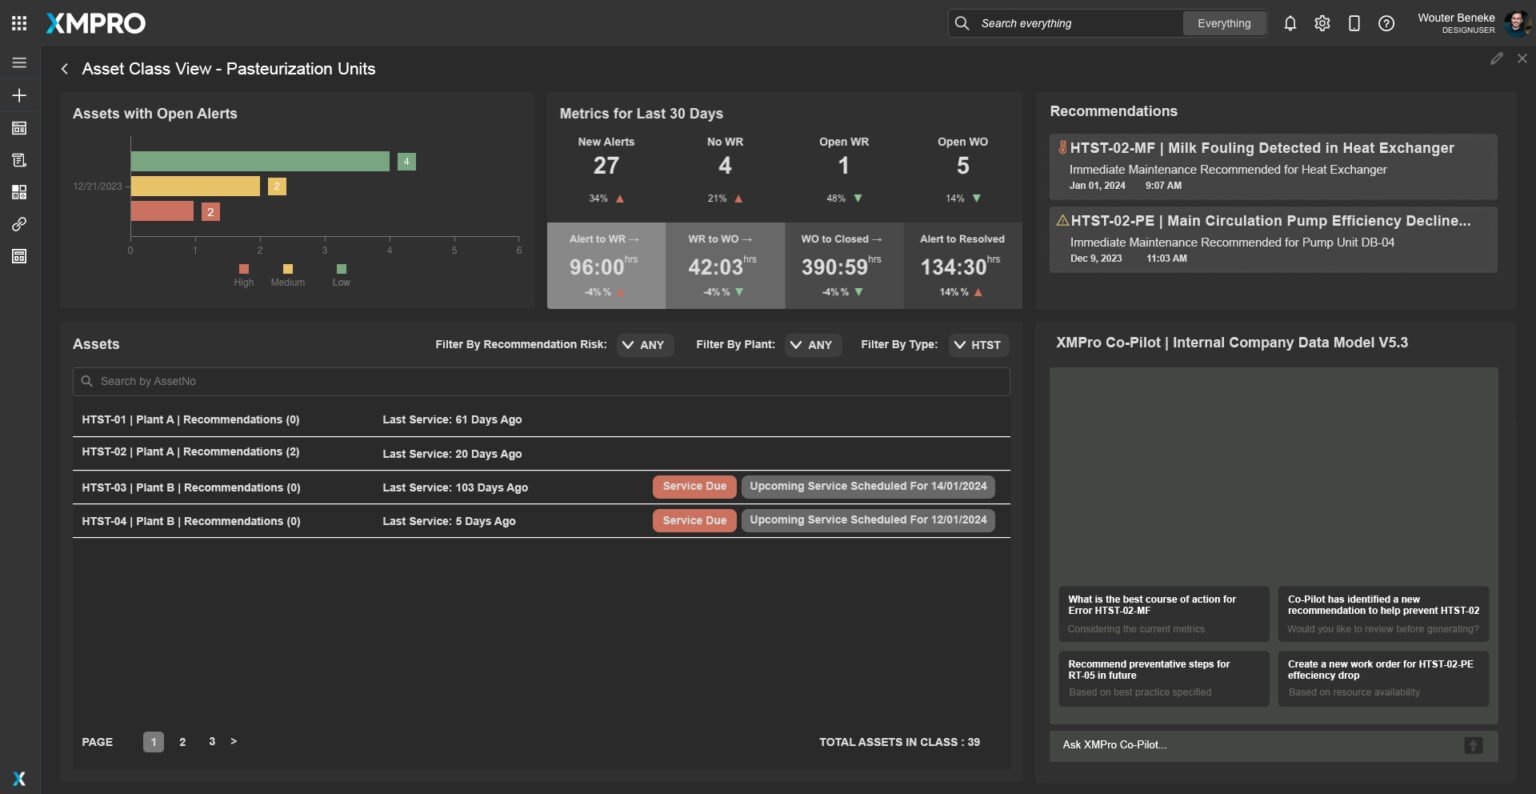
Task: Open Filter By Type HTST dropdown
Action: 977,345
